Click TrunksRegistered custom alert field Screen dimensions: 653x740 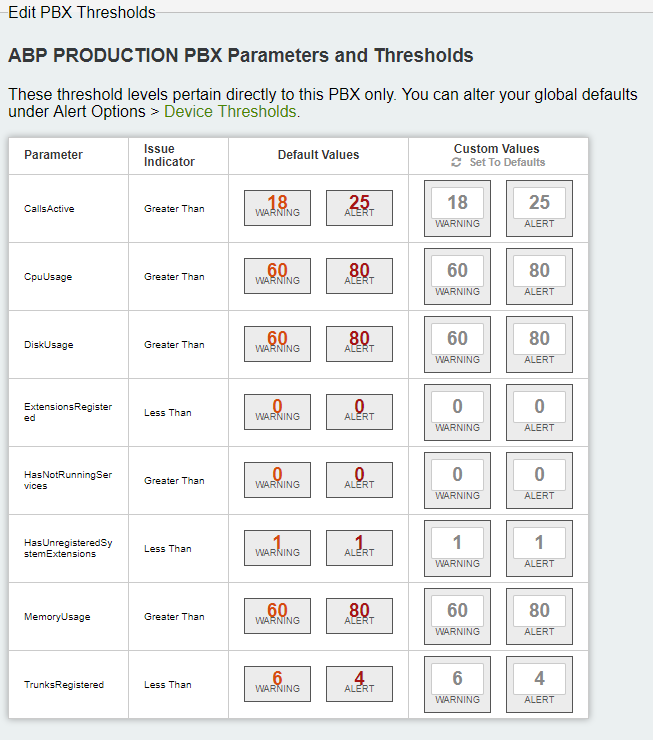tap(539, 678)
